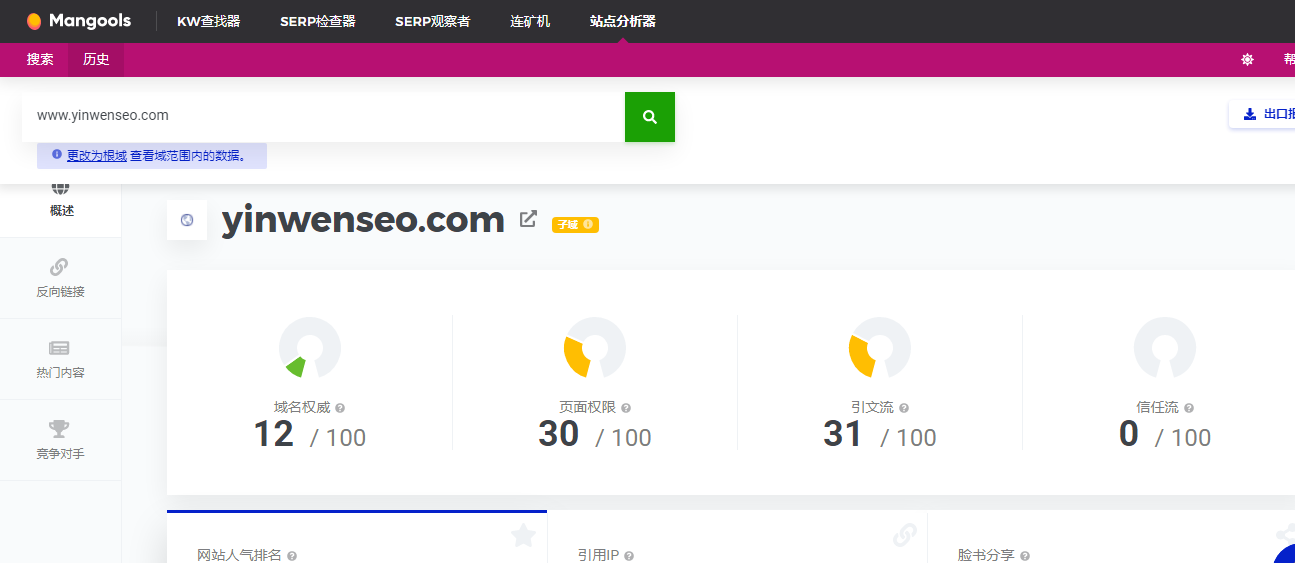This screenshot has width=1295, height=563.
Task: Open the KW查找器 tool
Action: [209, 21]
